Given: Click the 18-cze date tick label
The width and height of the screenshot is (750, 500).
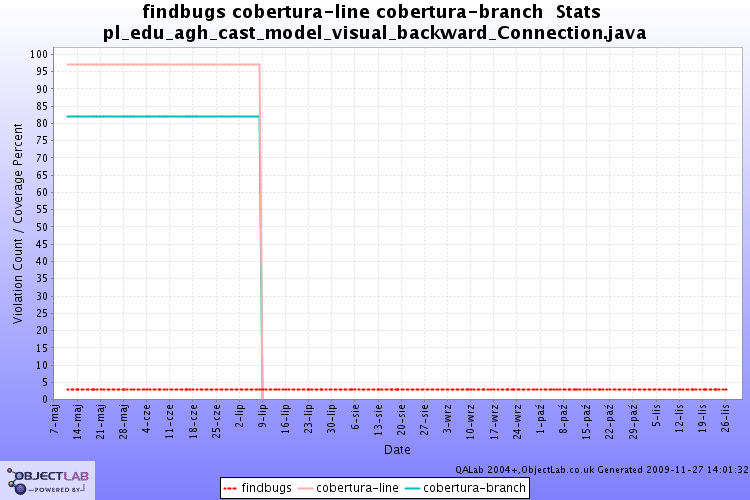Looking at the screenshot, I should (x=193, y=421).
